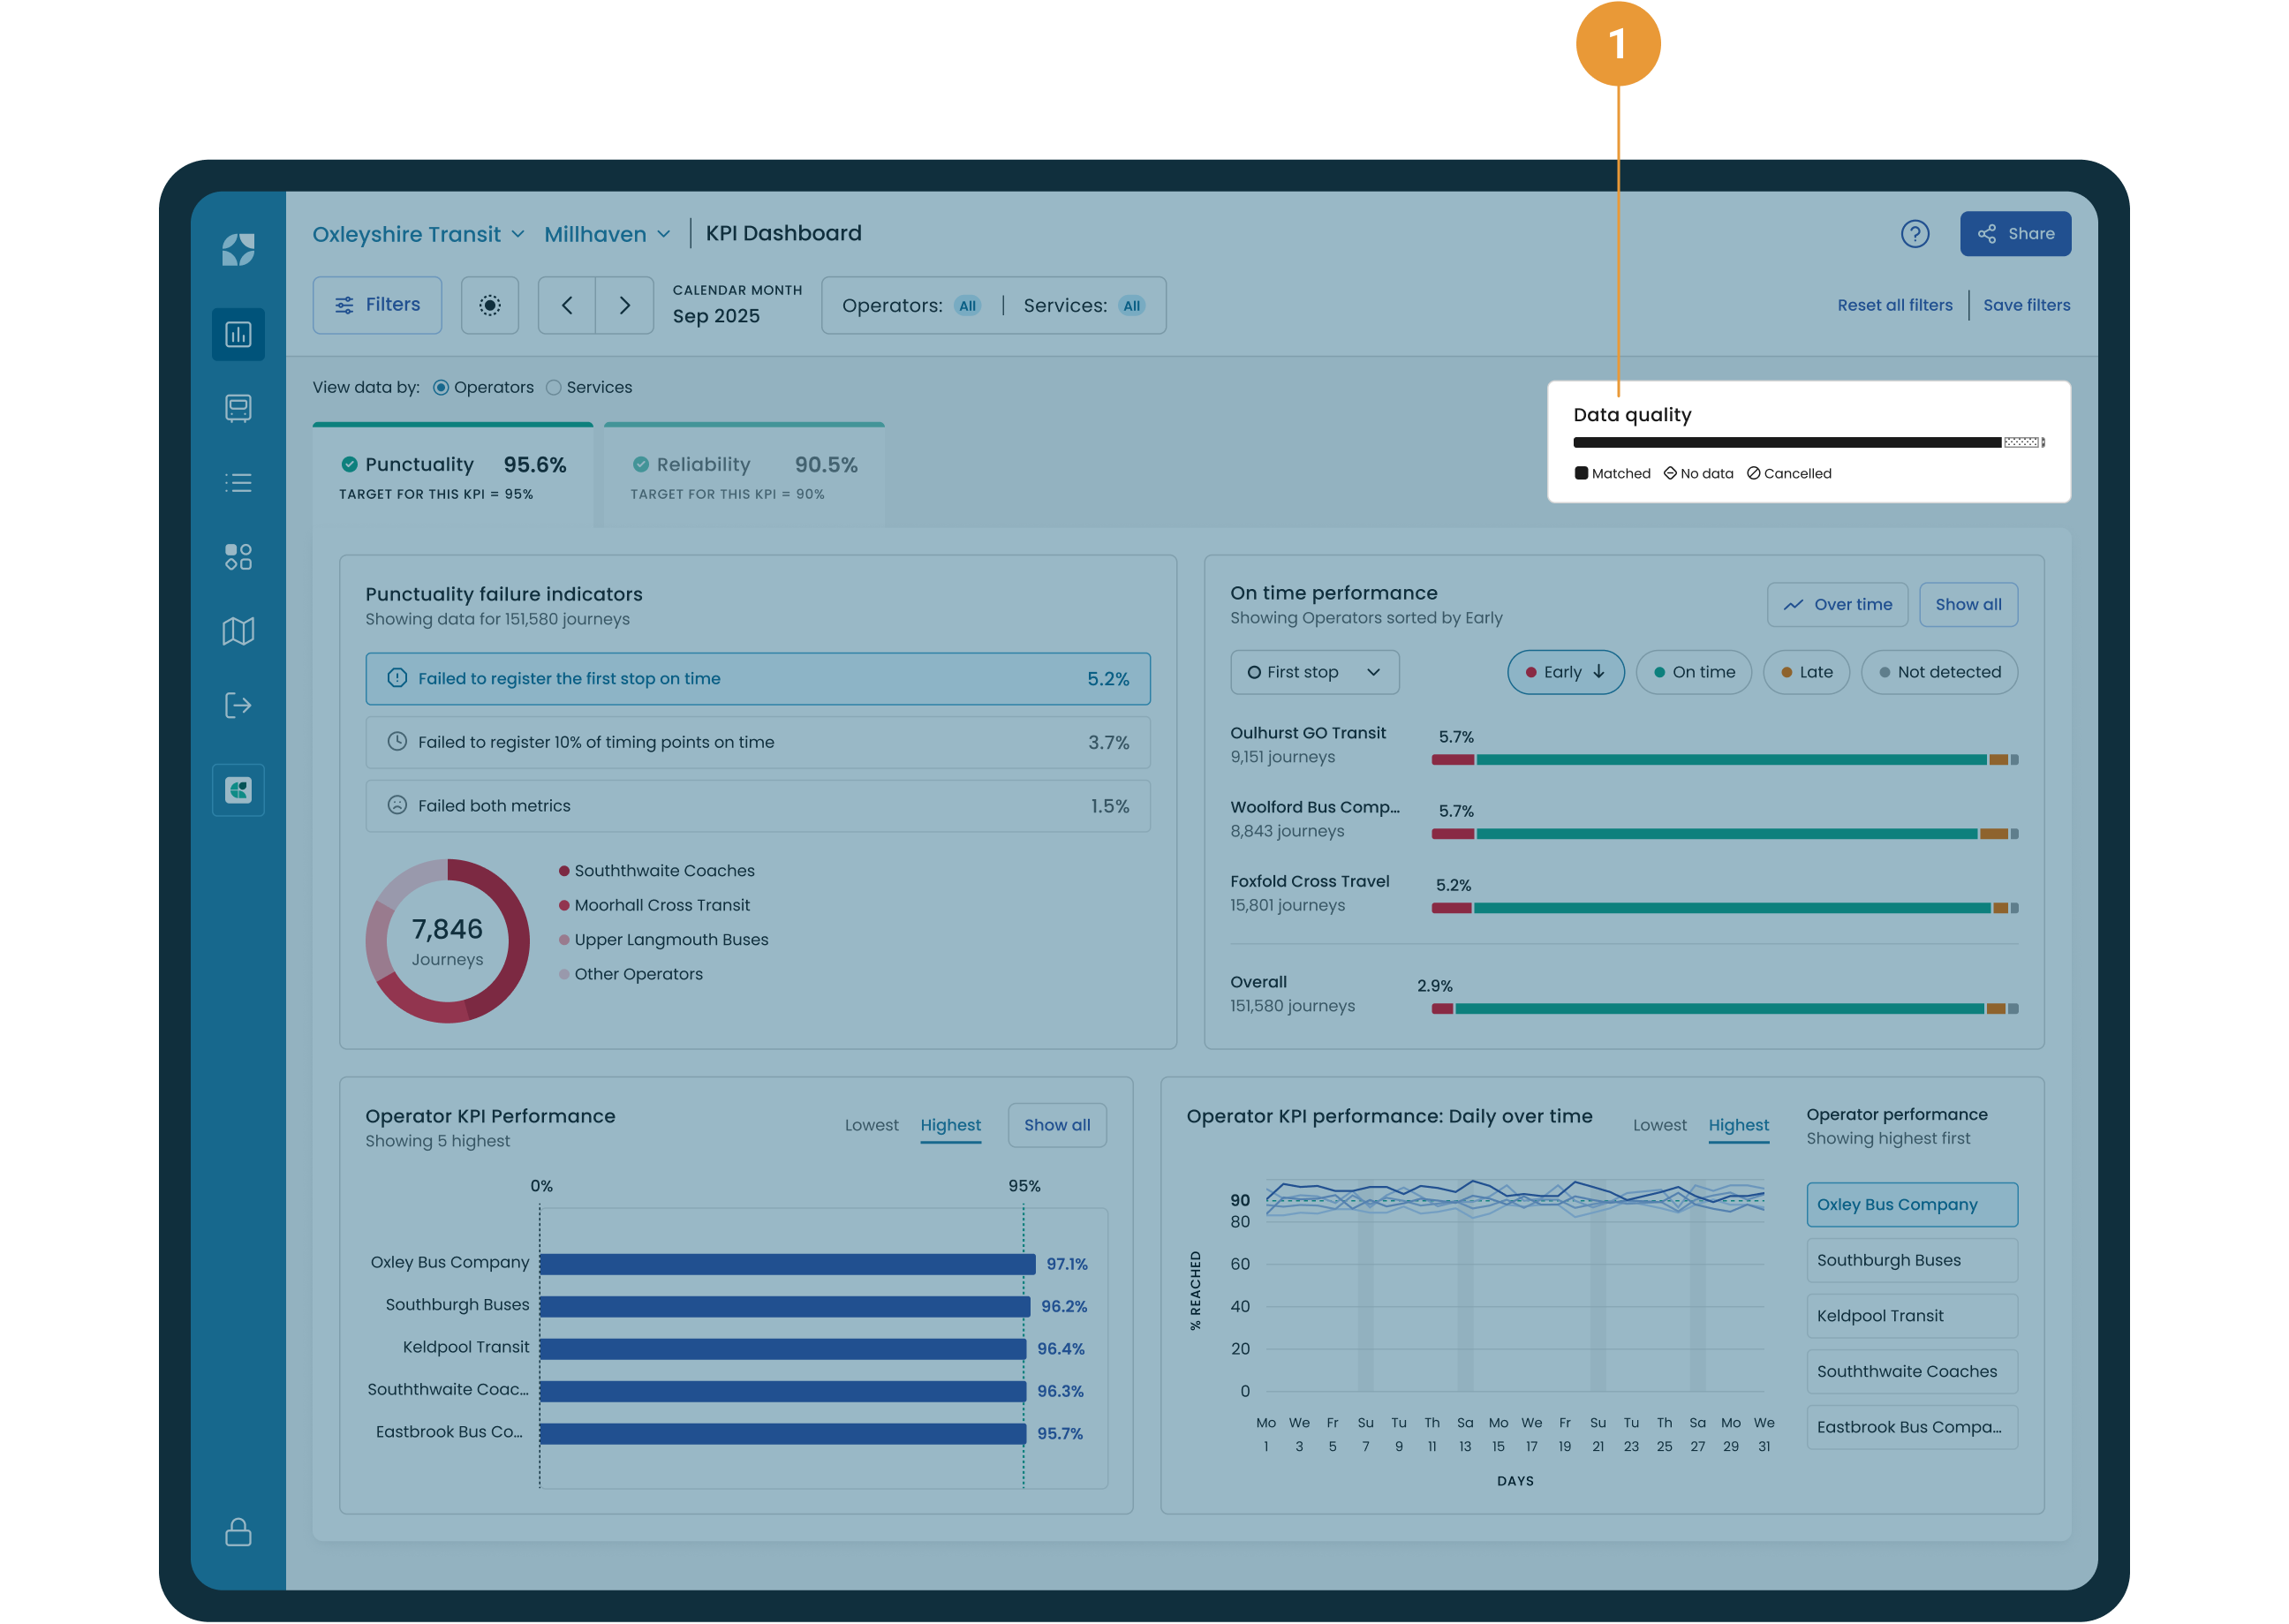The height and width of the screenshot is (1624, 2289).
Task: Open the list view sidebar icon
Action: pos(238,483)
